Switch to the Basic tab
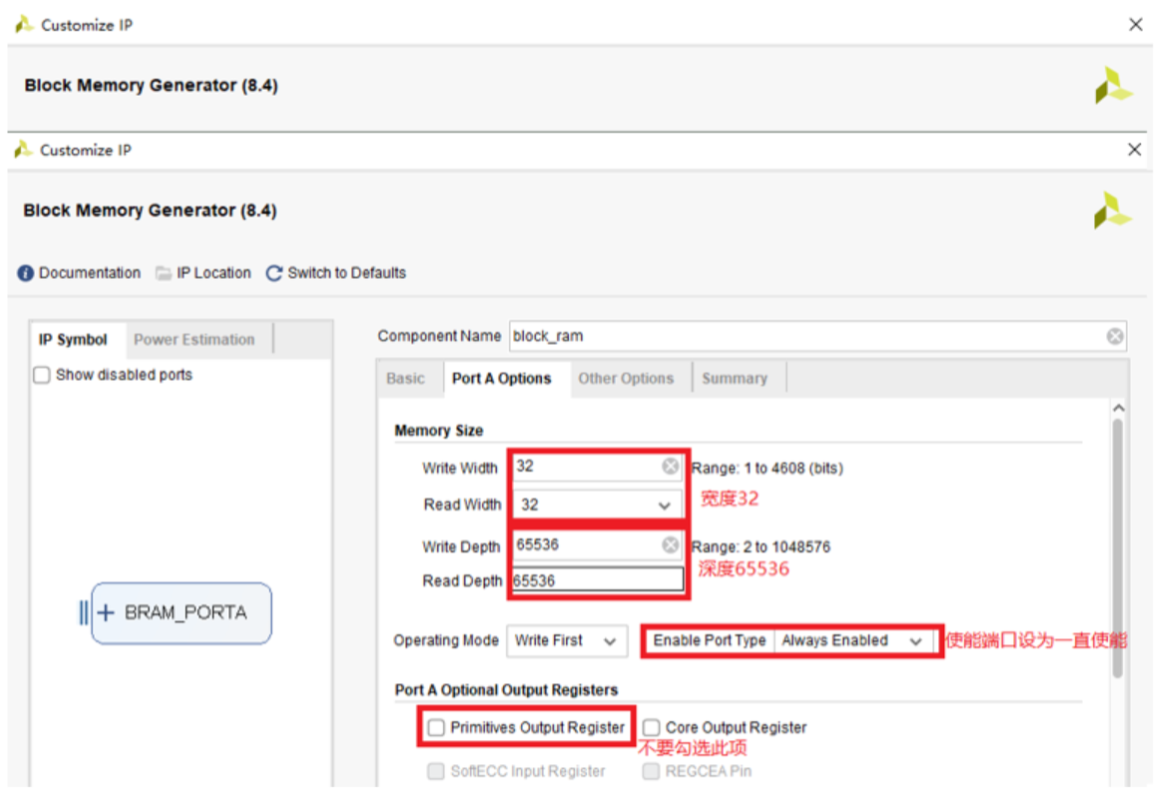This screenshot has width=1158, height=788. point(405,379)
